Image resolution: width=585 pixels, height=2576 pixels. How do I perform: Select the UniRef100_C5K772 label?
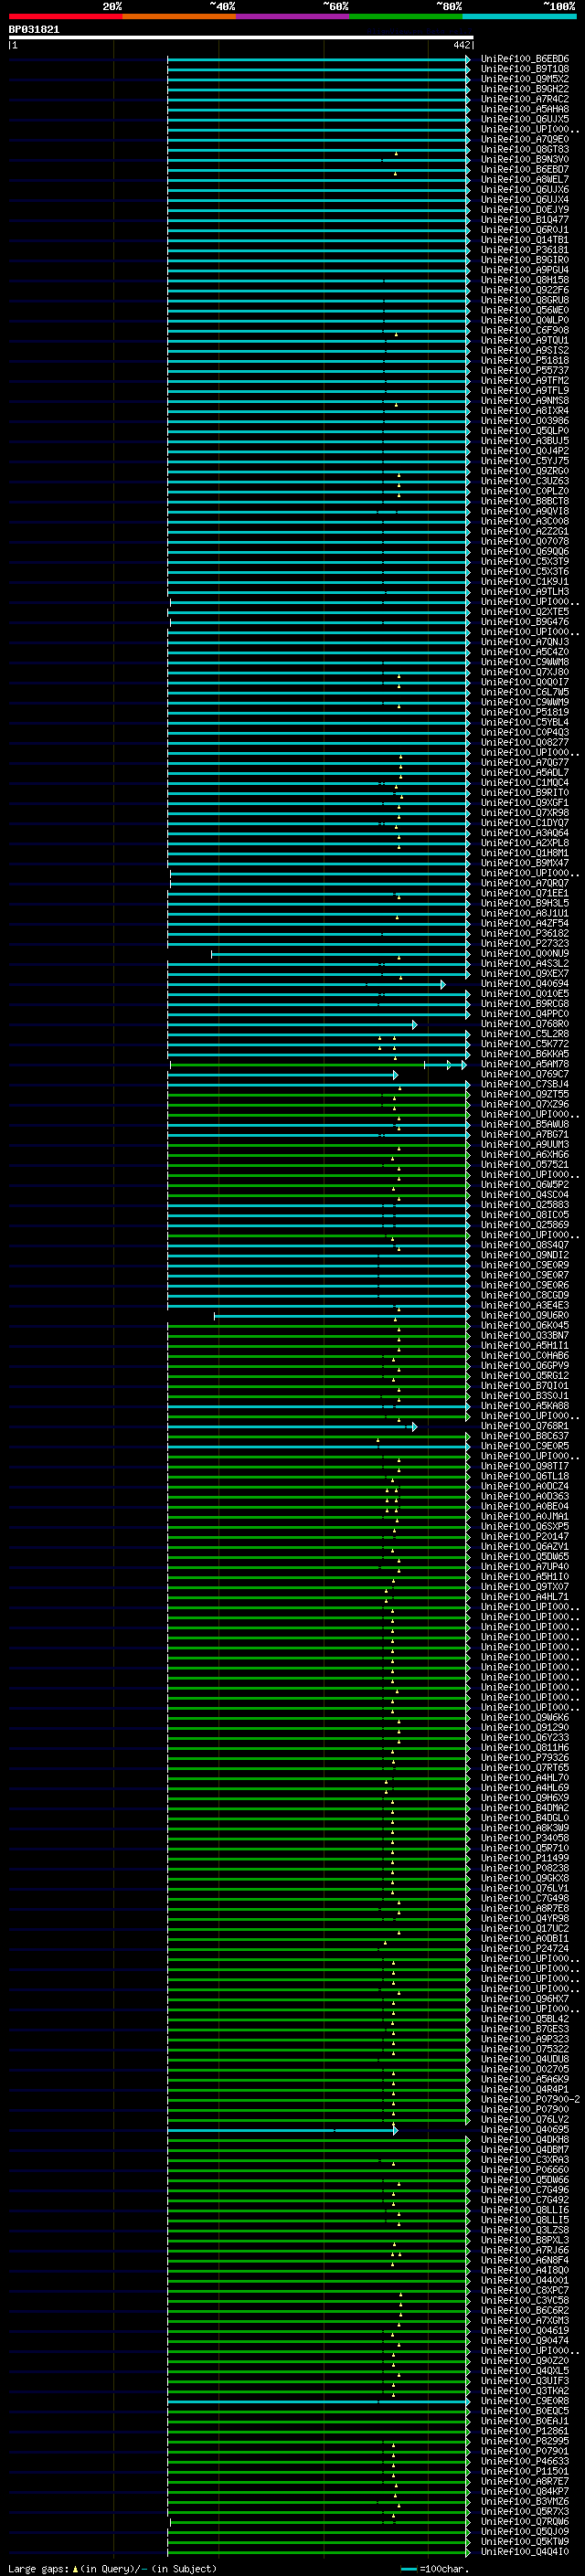click(x=525, y=1044)
